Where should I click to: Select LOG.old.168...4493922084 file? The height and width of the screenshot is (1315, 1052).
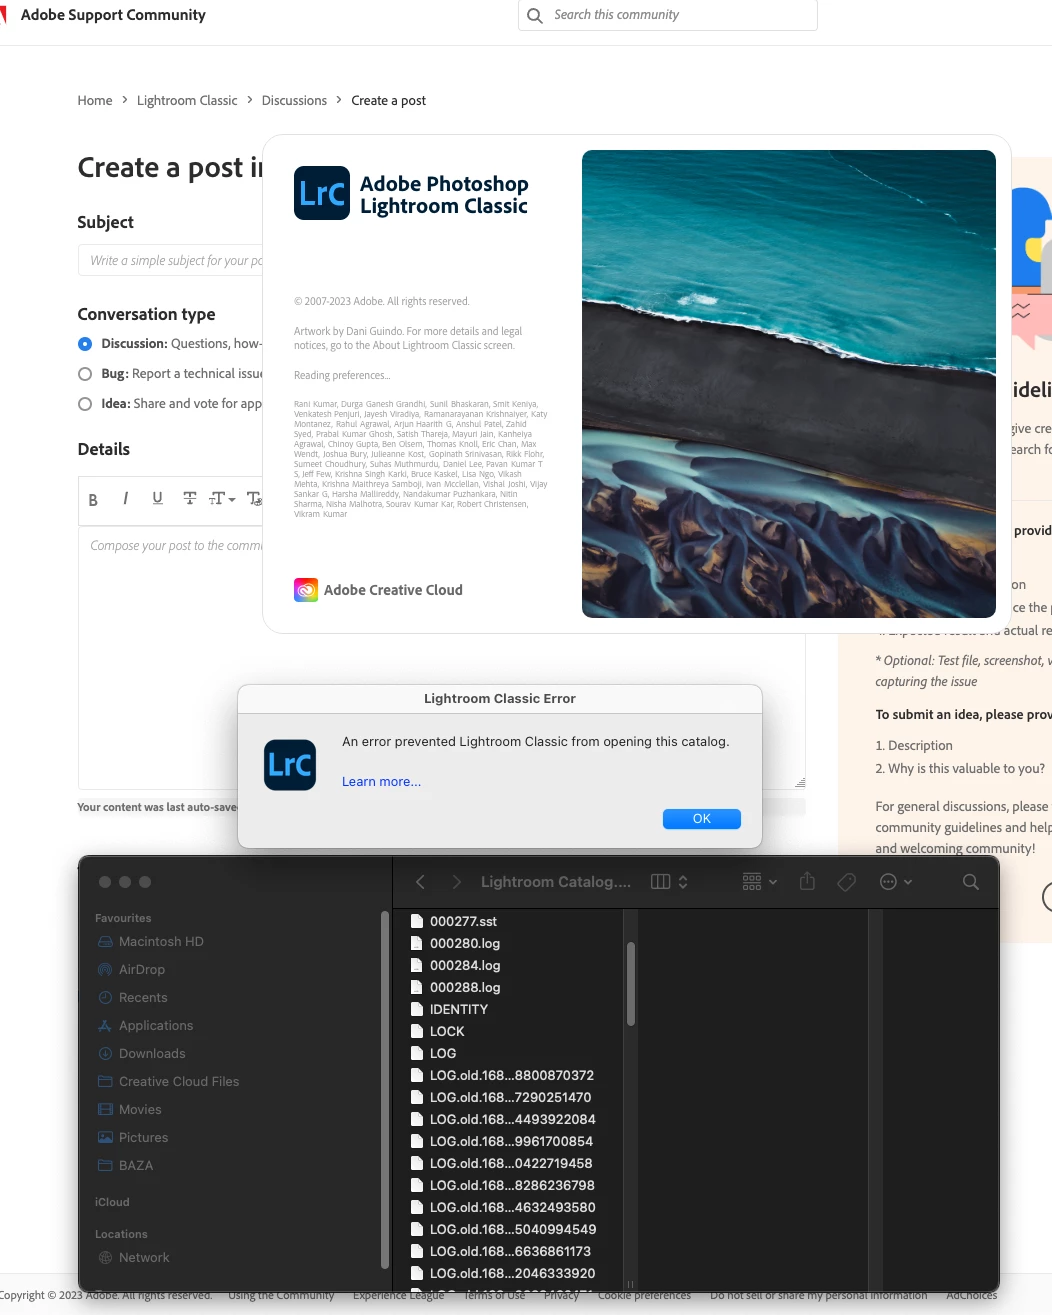pos(503,1119)
